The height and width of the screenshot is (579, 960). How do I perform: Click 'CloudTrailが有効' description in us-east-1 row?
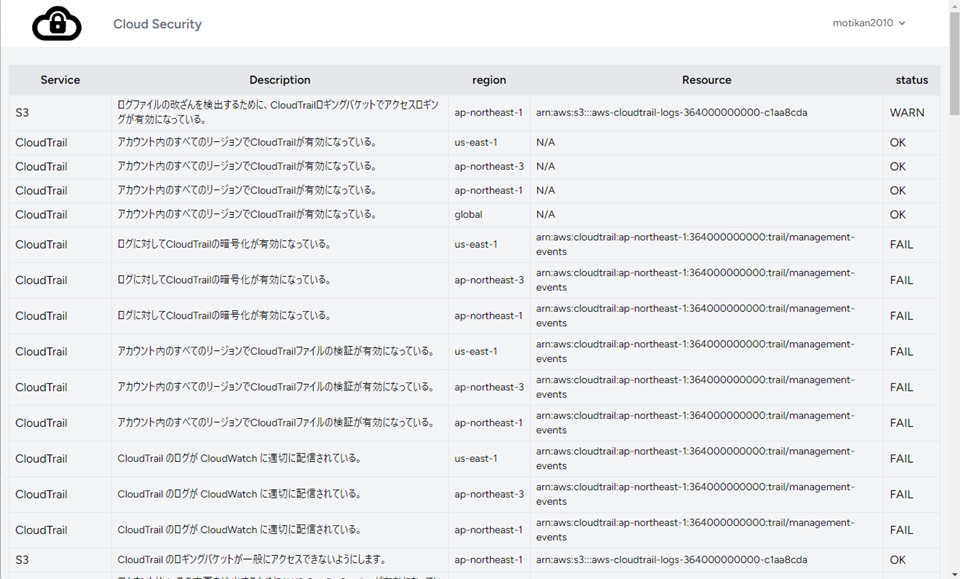click(x=247, y=142)
